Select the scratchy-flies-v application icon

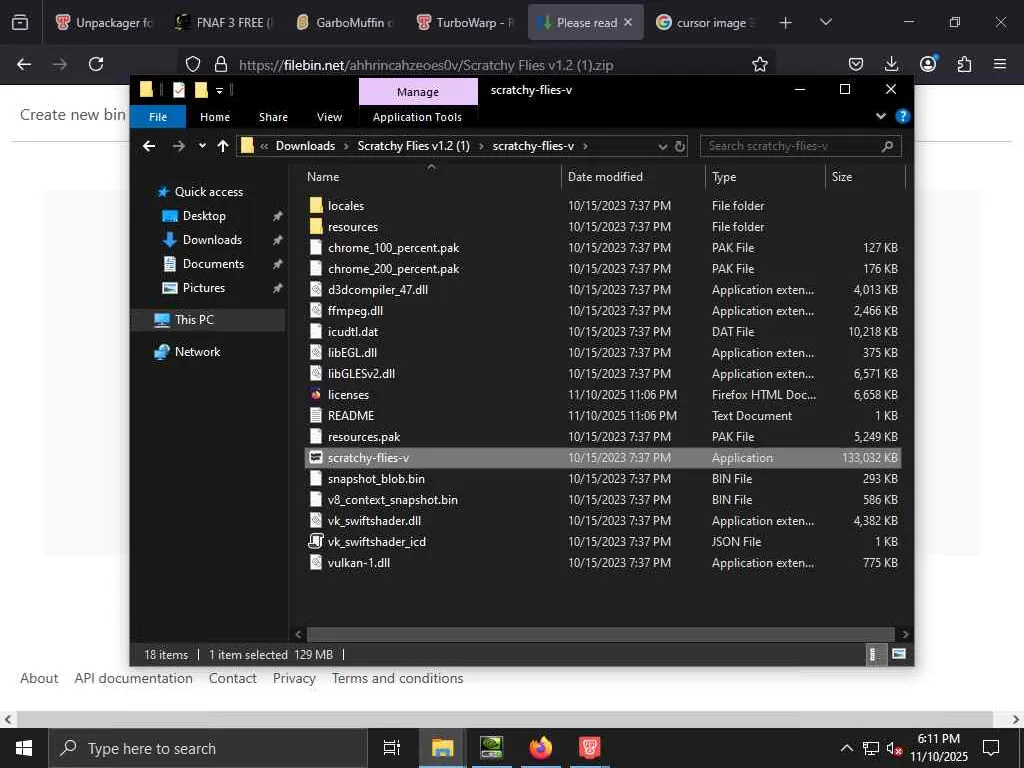click(316, 458)
